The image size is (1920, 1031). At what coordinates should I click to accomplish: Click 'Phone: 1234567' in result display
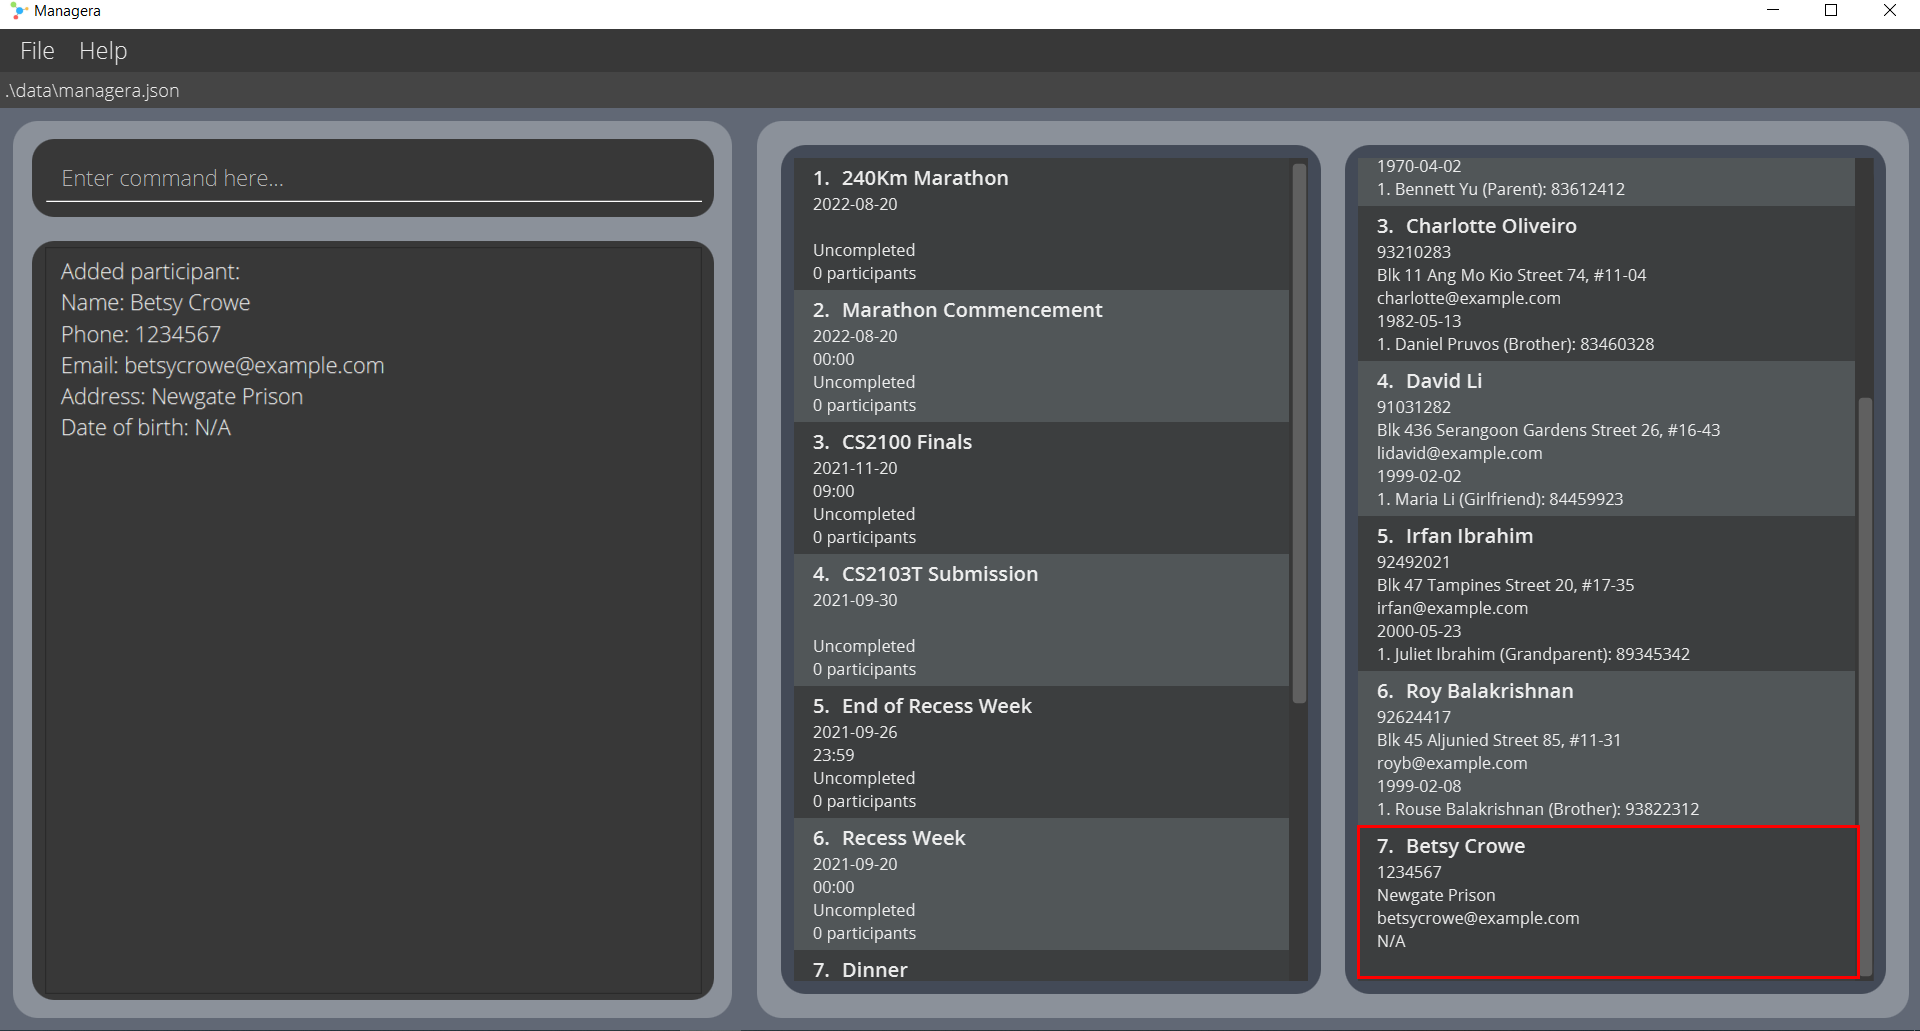point(141,334)
